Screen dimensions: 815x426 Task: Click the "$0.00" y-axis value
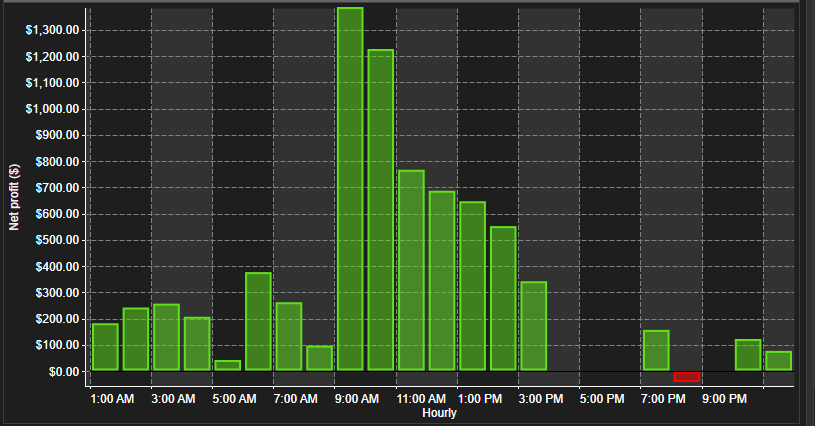pyautogui.click(x=64, y=371)
